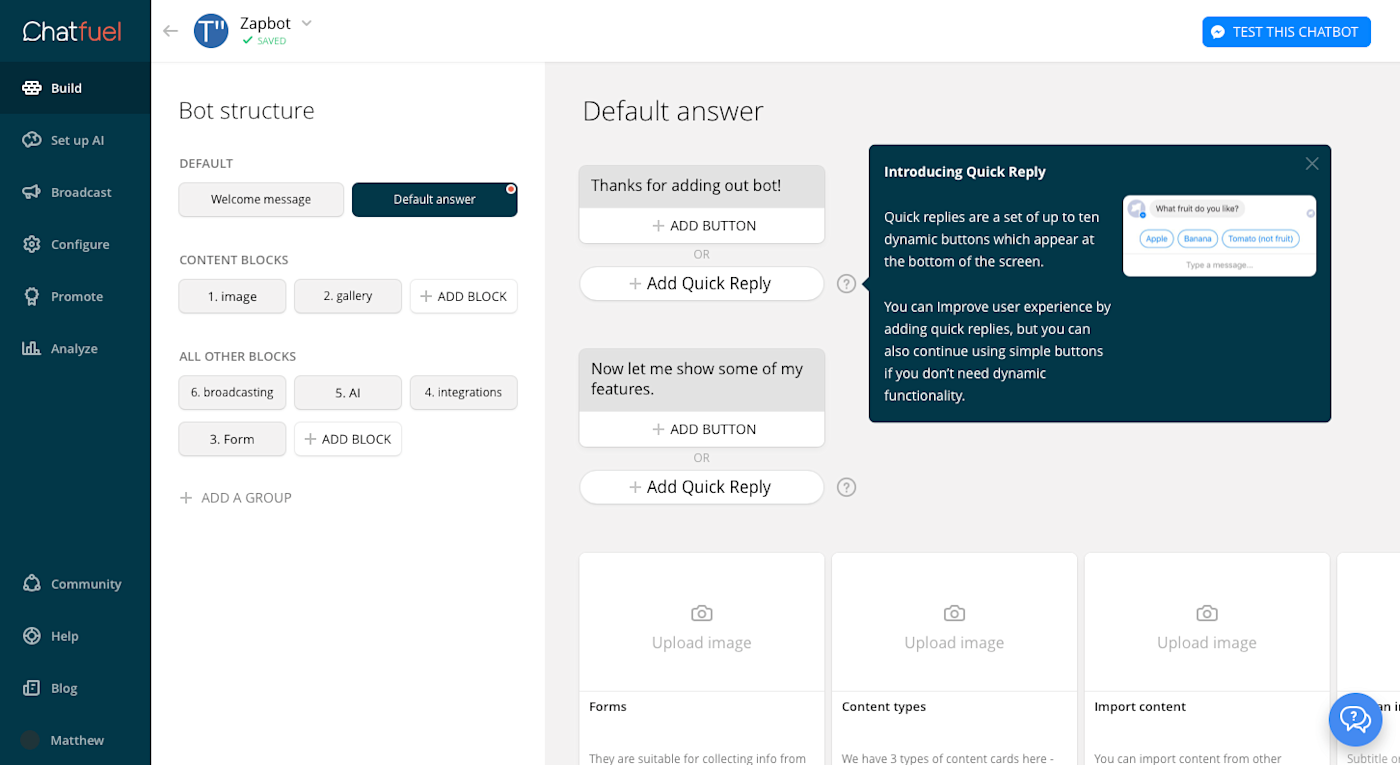Add block in Content Blocks group
The width and height of the screenshot is (1400, 765).
[464, 296]
